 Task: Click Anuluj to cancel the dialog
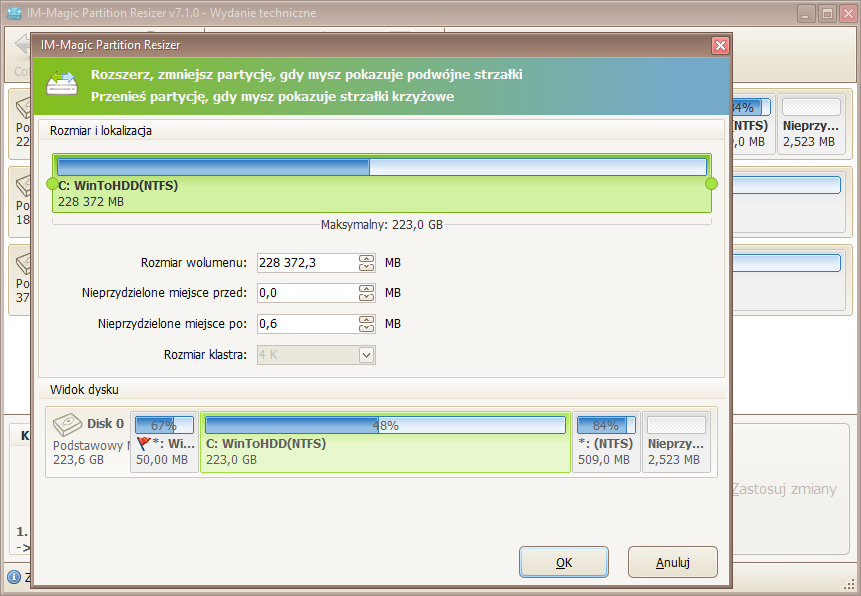(673, 562)
